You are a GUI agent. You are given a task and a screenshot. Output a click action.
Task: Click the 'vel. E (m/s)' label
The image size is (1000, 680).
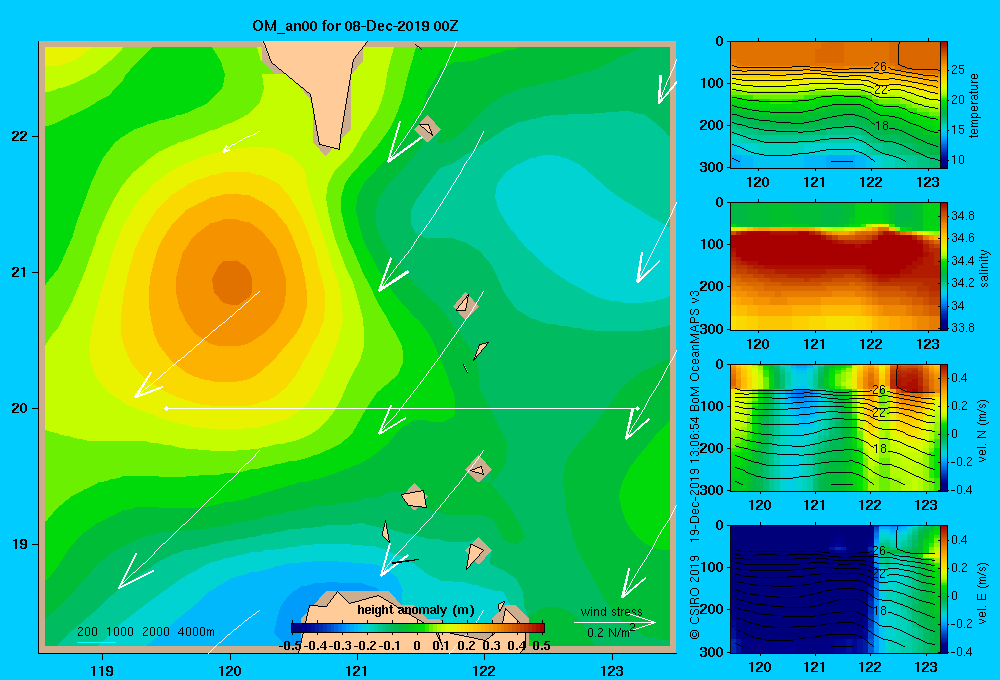point(983,593)
